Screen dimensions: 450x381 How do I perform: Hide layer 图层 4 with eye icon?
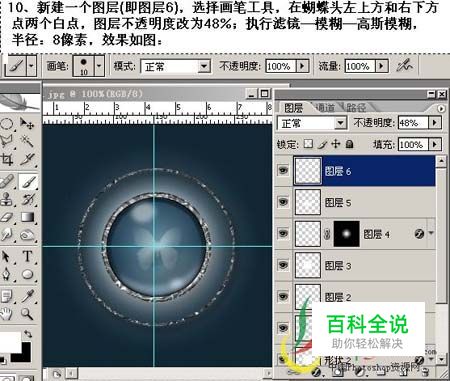coord(283,233)
